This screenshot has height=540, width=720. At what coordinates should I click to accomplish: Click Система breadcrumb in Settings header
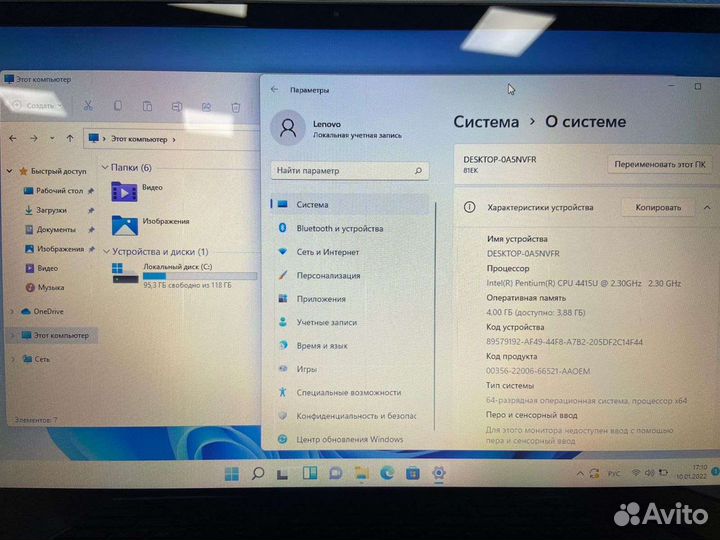[486, 122]
